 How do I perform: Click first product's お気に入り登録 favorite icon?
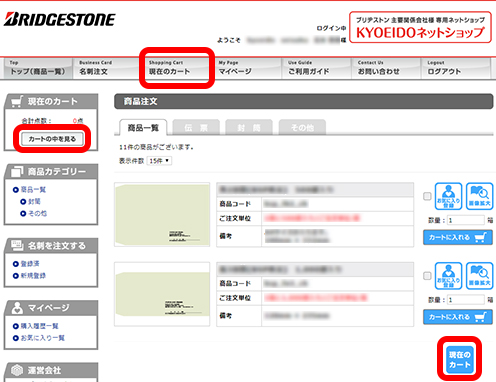448,196
